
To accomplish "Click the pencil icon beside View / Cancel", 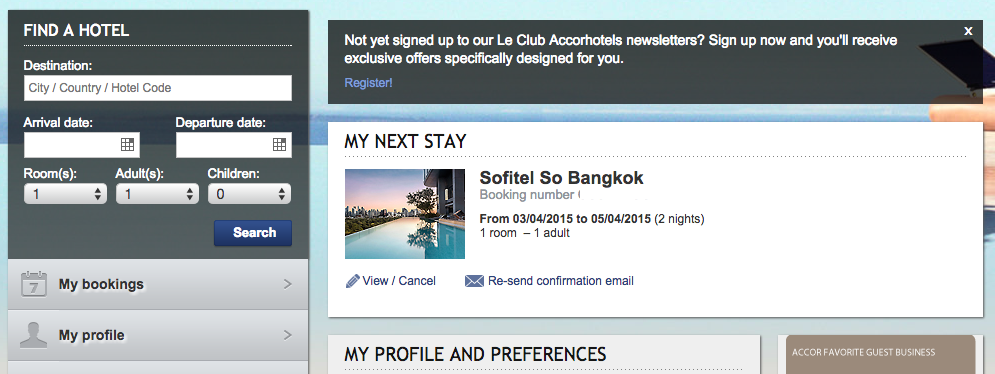I will point(352,281).
